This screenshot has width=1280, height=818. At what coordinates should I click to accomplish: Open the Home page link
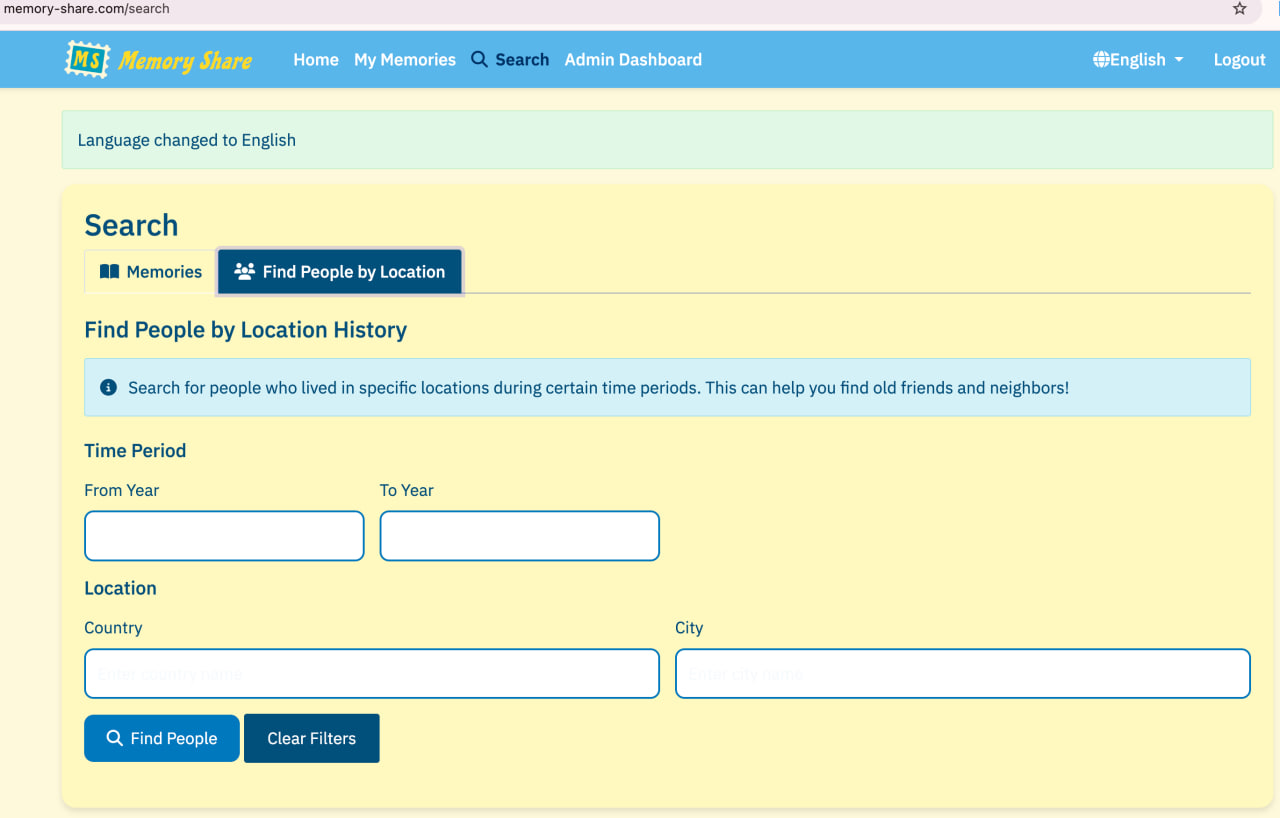316,60
